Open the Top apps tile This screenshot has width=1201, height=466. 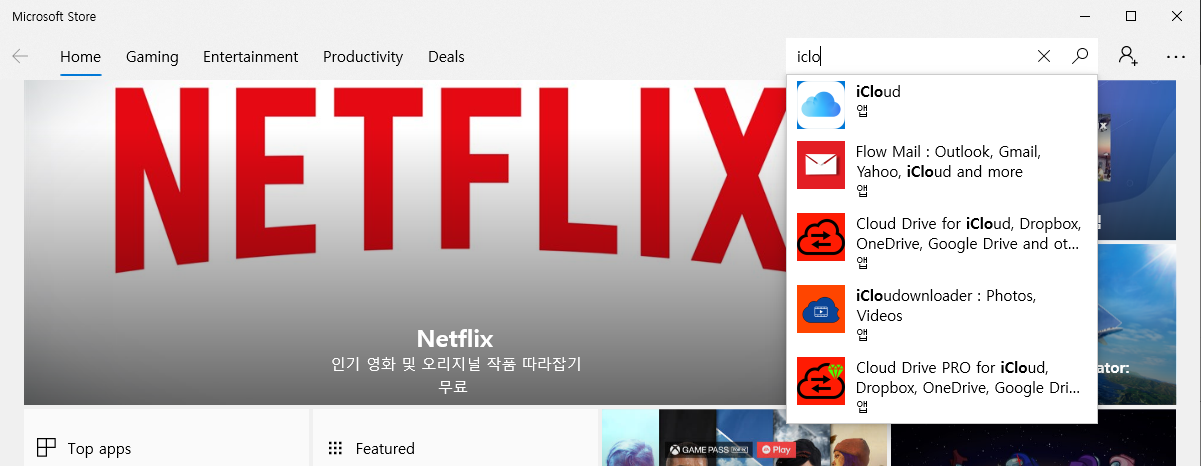166,438
